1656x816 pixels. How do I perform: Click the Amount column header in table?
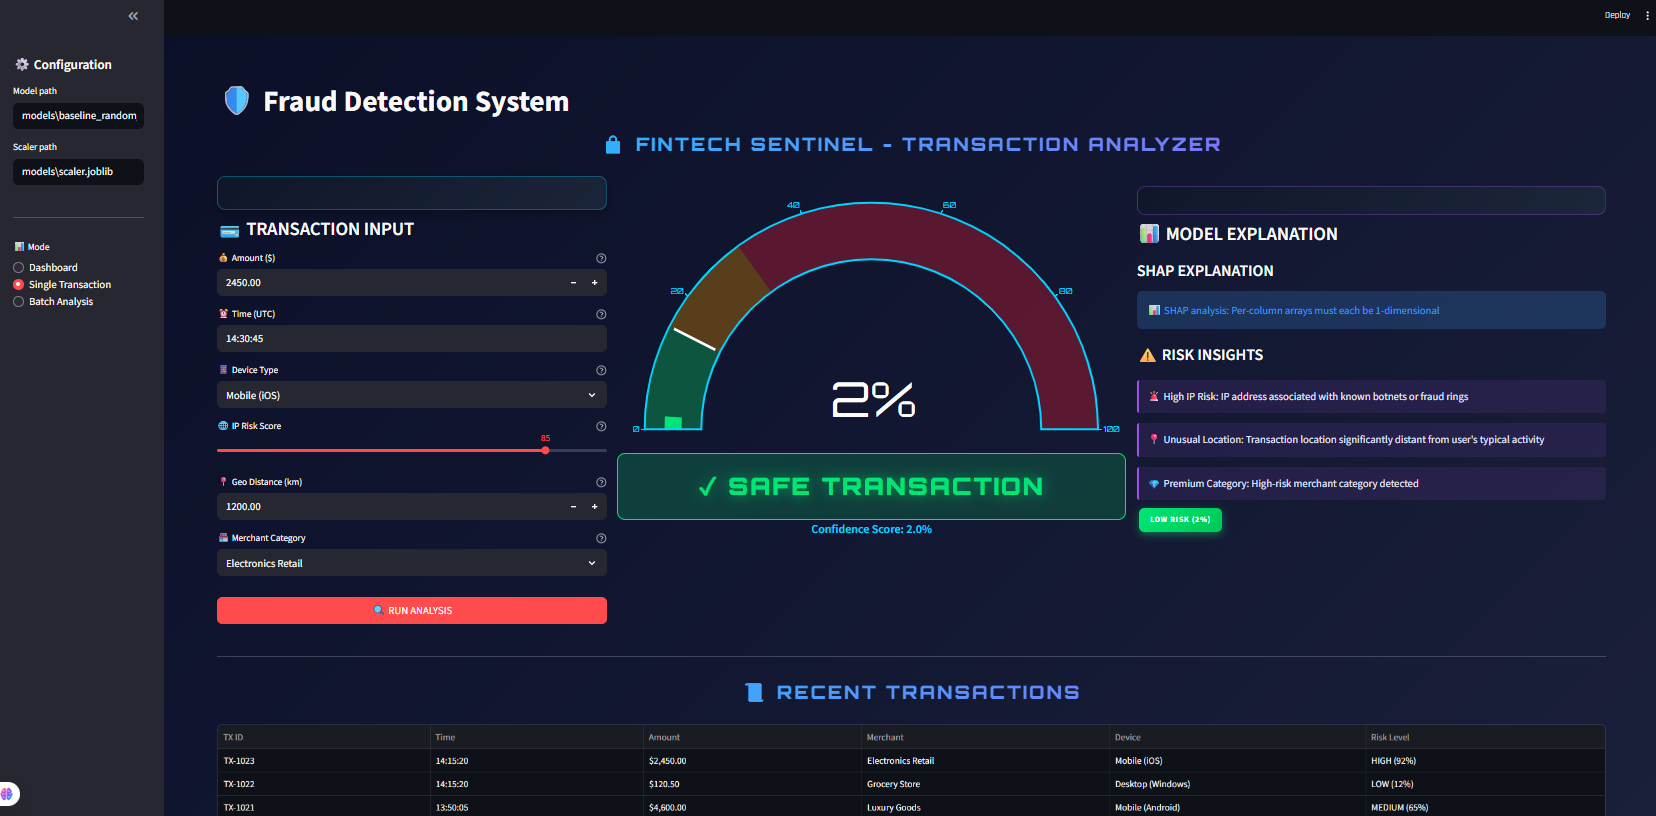click(664, 737)
